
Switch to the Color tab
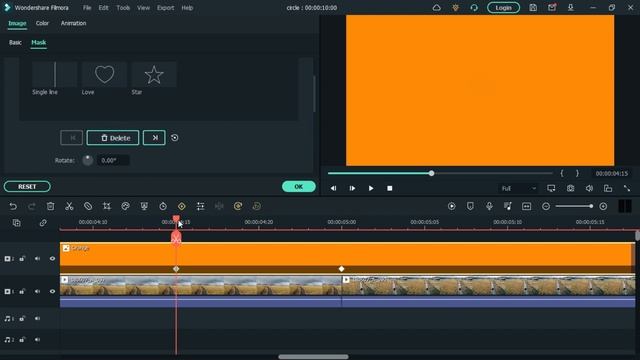(x=42, y=23)
